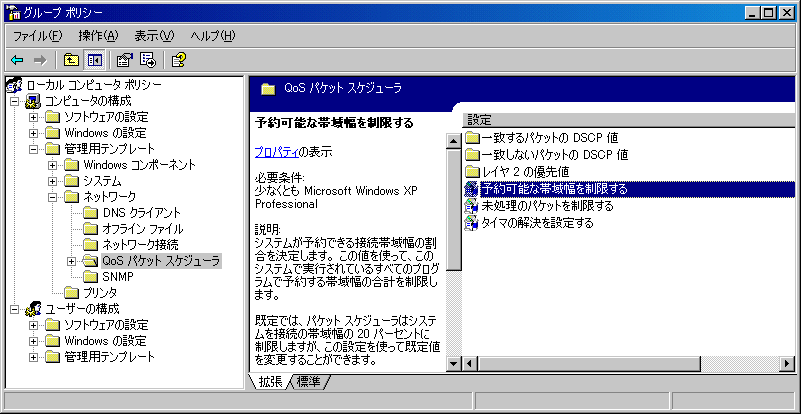Maximize the グループ ポリシー window
The height and width of the screenshot is (414, 801).
pos(768,13)
